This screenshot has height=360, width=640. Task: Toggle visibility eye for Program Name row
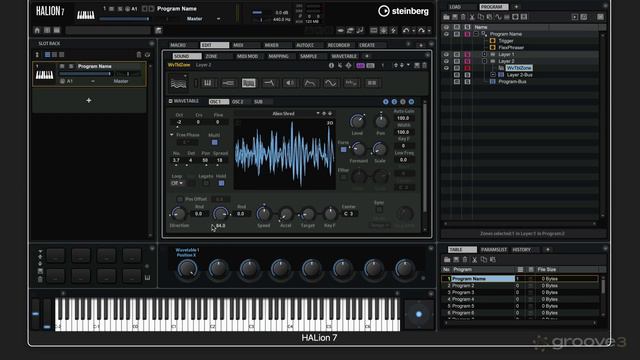click(x=446, y=34)
